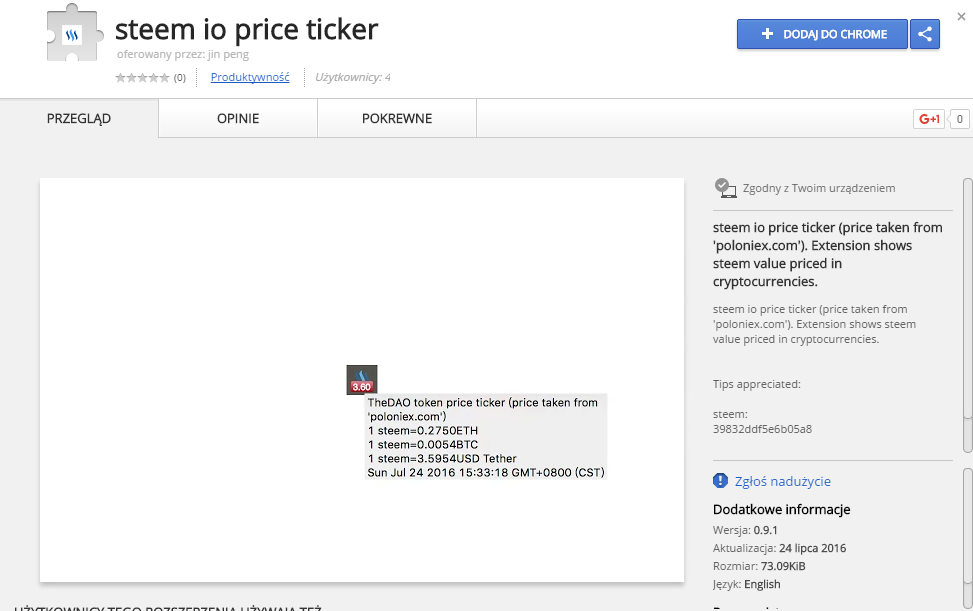The height and width of the screenshot is (611, 973).
Task: Click the steem ticker badge icon in preview
Action: pos(362,380)
